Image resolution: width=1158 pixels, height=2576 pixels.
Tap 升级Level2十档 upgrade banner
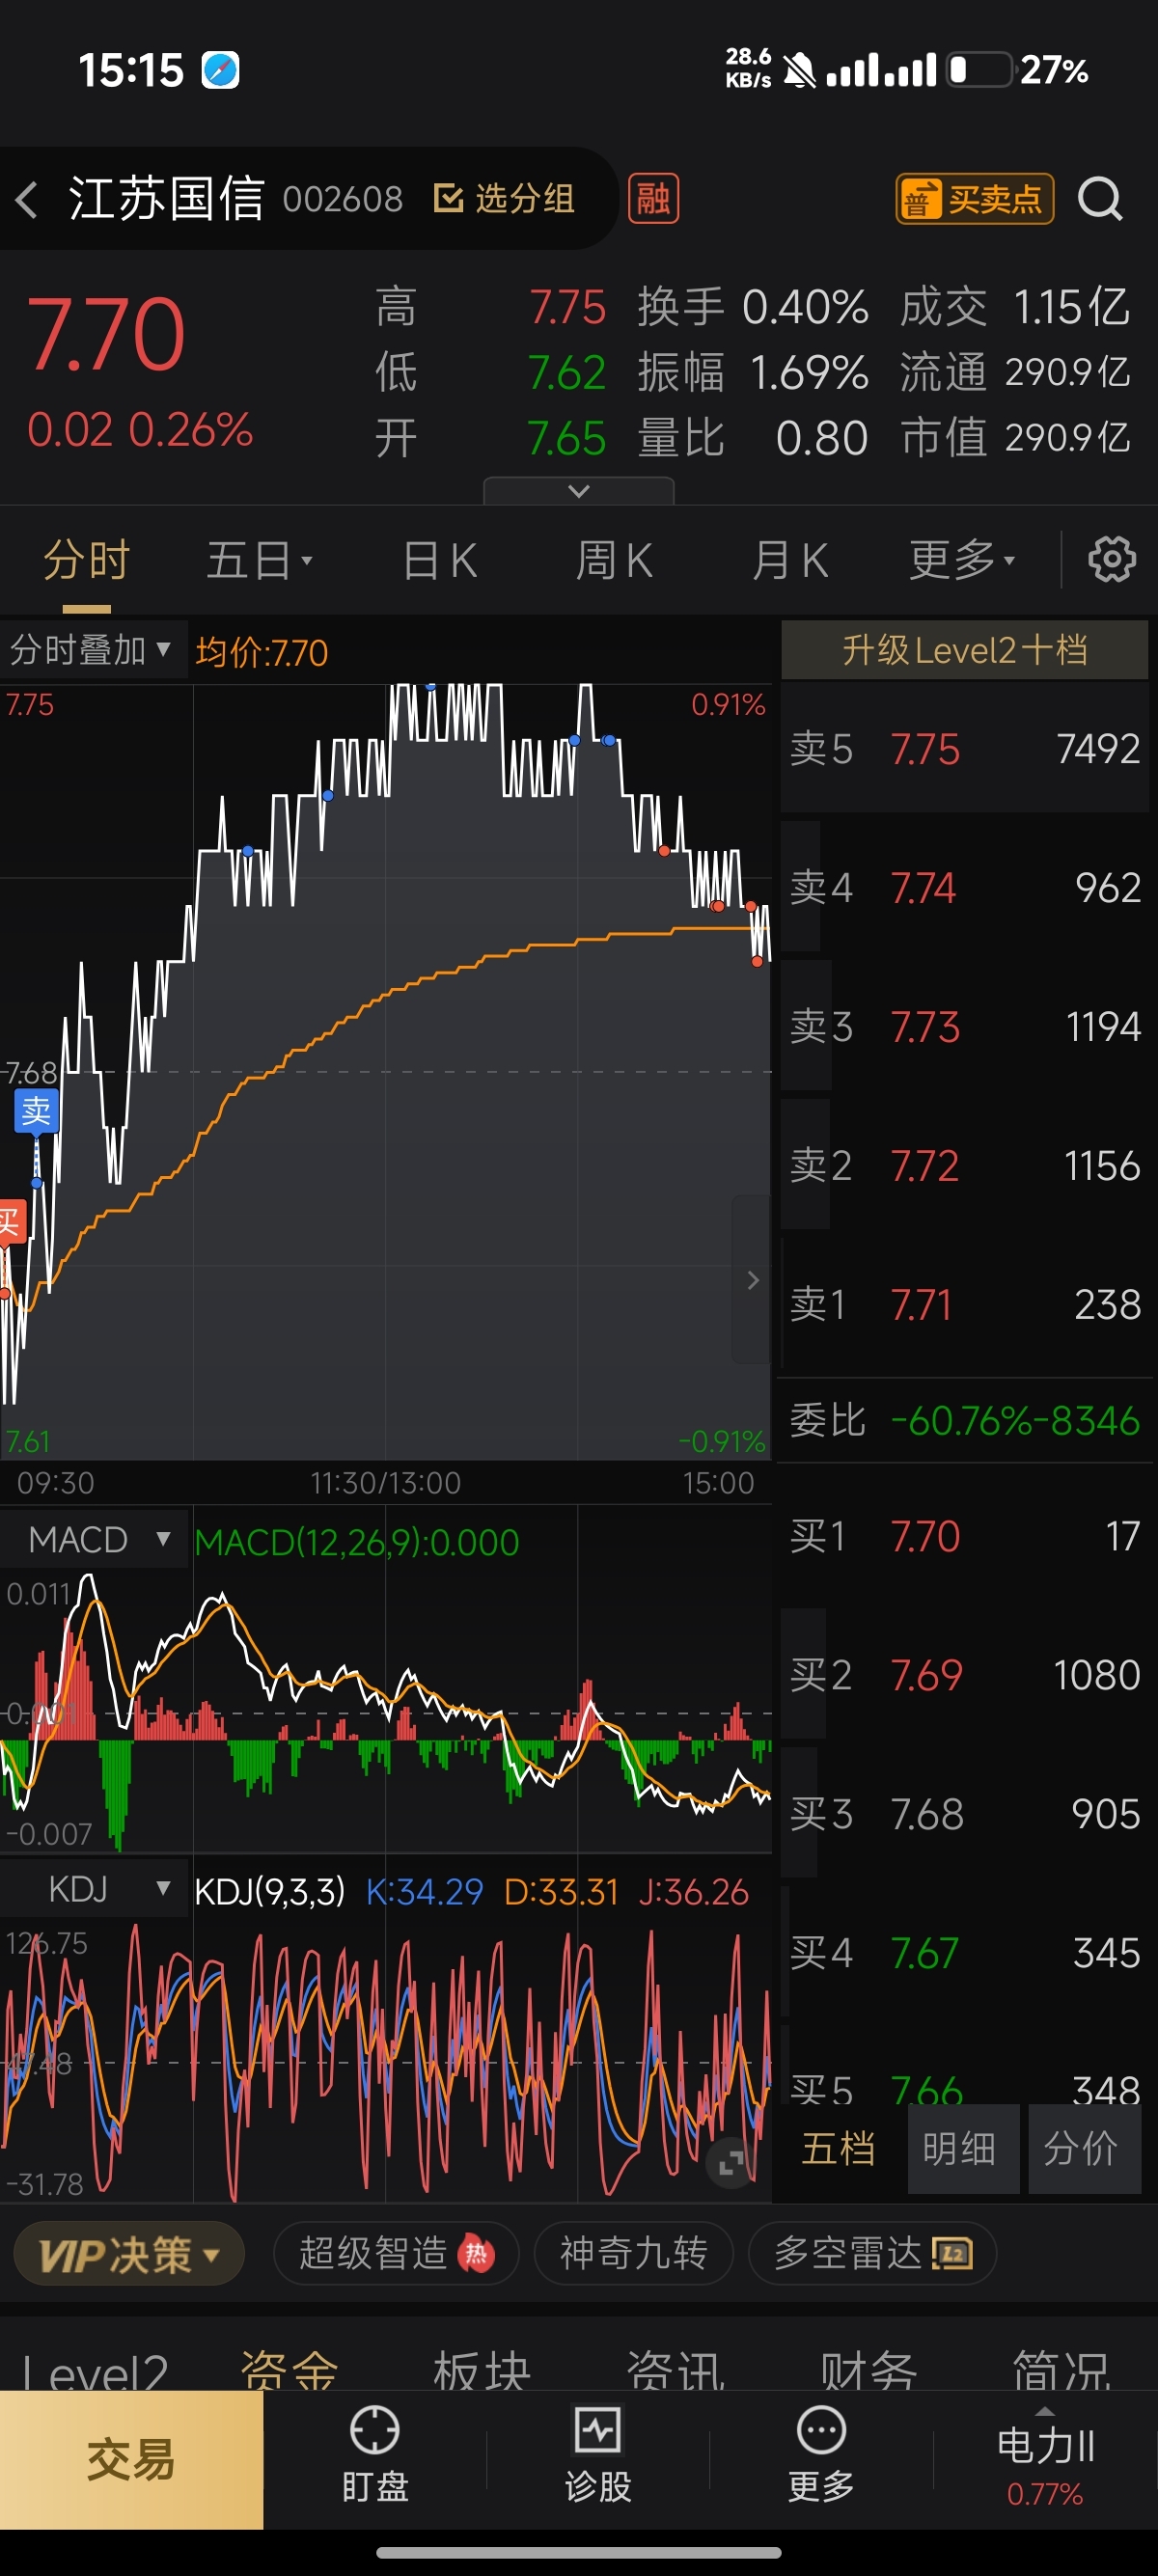(964, 650)
